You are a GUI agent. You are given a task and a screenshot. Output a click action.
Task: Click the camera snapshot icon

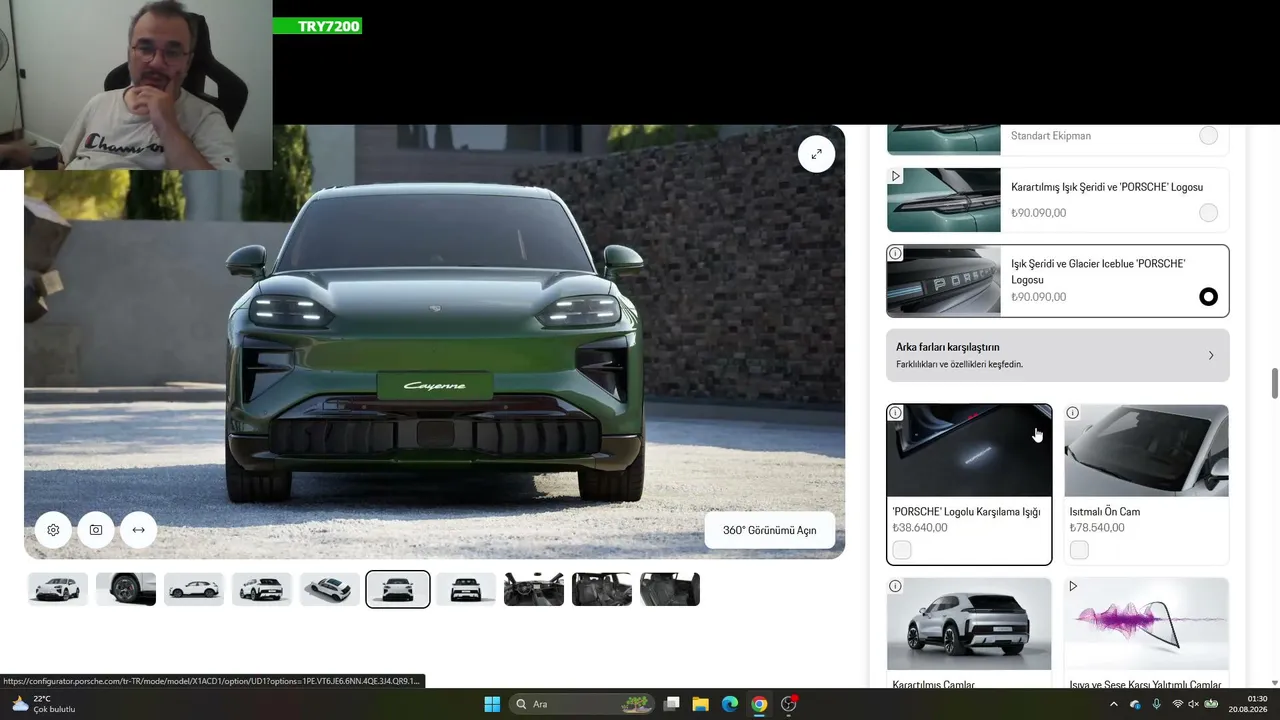pos(96,530)
